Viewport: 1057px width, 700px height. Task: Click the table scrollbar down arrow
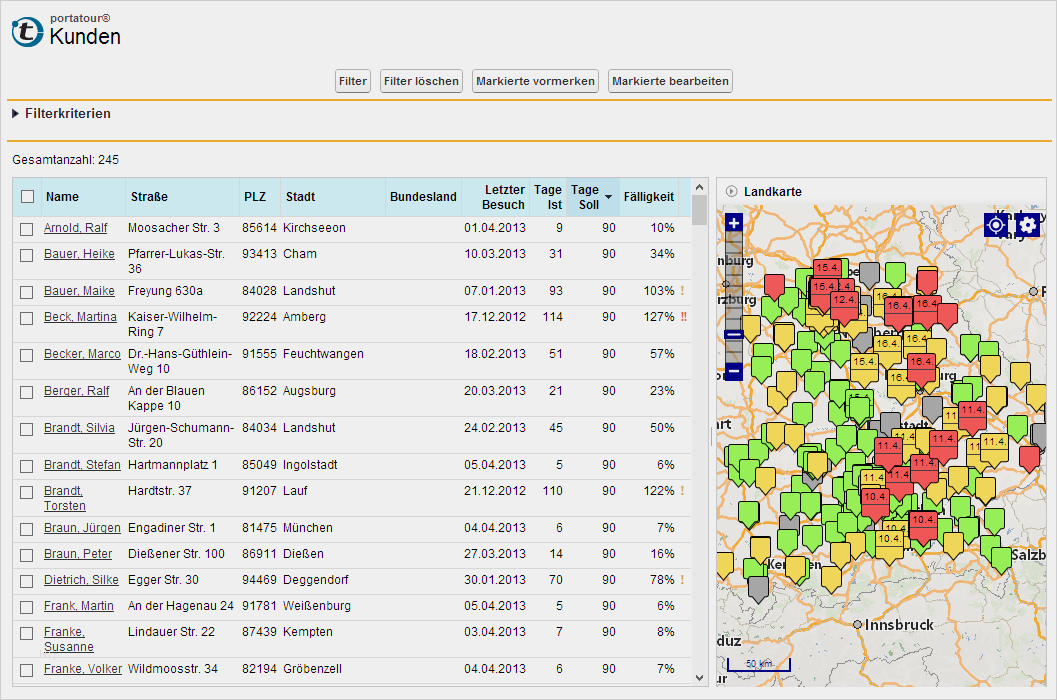tap(699, 677)
